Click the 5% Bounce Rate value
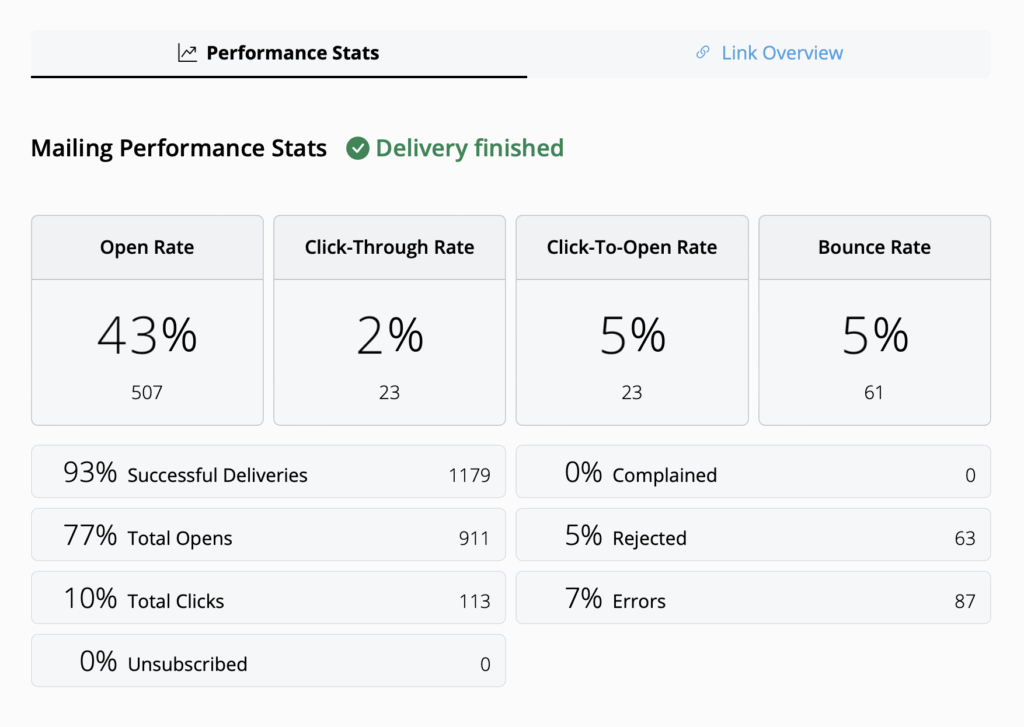The width and height of the screenshot is (1024, 727). pyautogui.click(x=874, y=335)
